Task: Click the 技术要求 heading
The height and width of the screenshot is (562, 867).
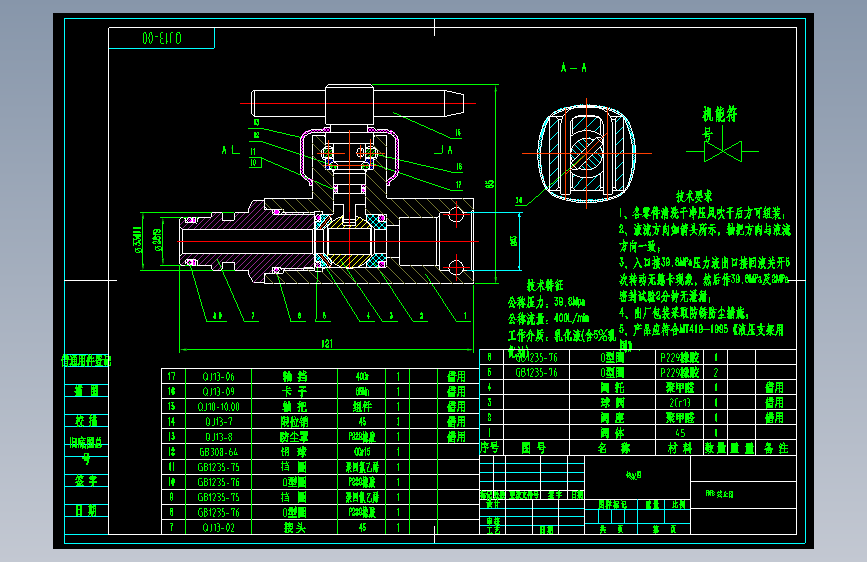Action: coord(694,196)
